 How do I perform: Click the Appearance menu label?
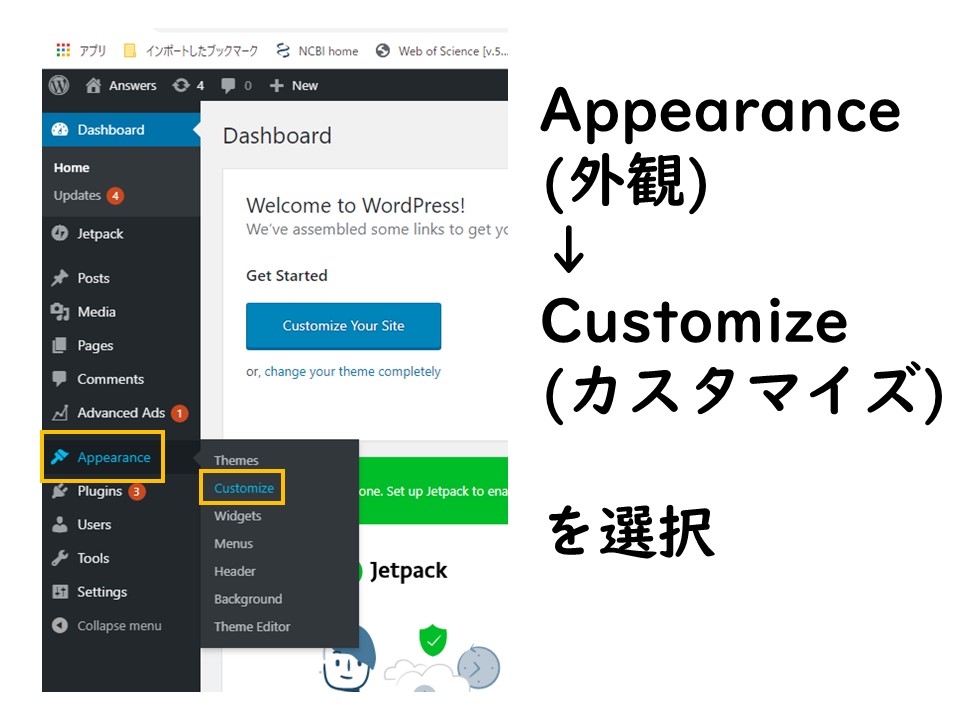click(x=114, y=457)
